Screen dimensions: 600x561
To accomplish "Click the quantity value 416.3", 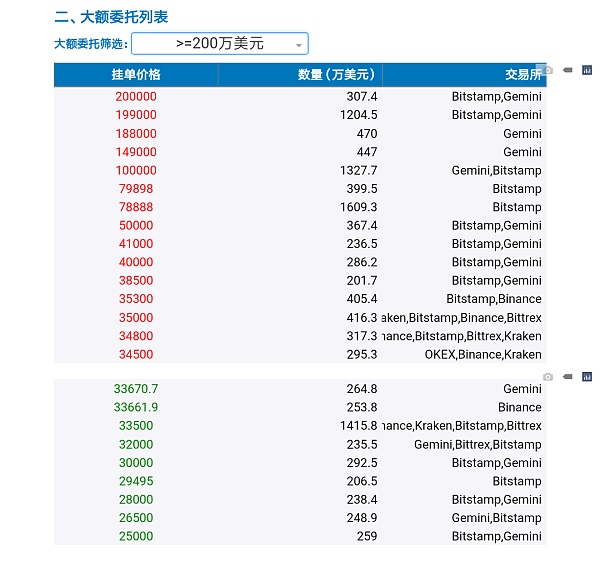I will tap(362, 318).
